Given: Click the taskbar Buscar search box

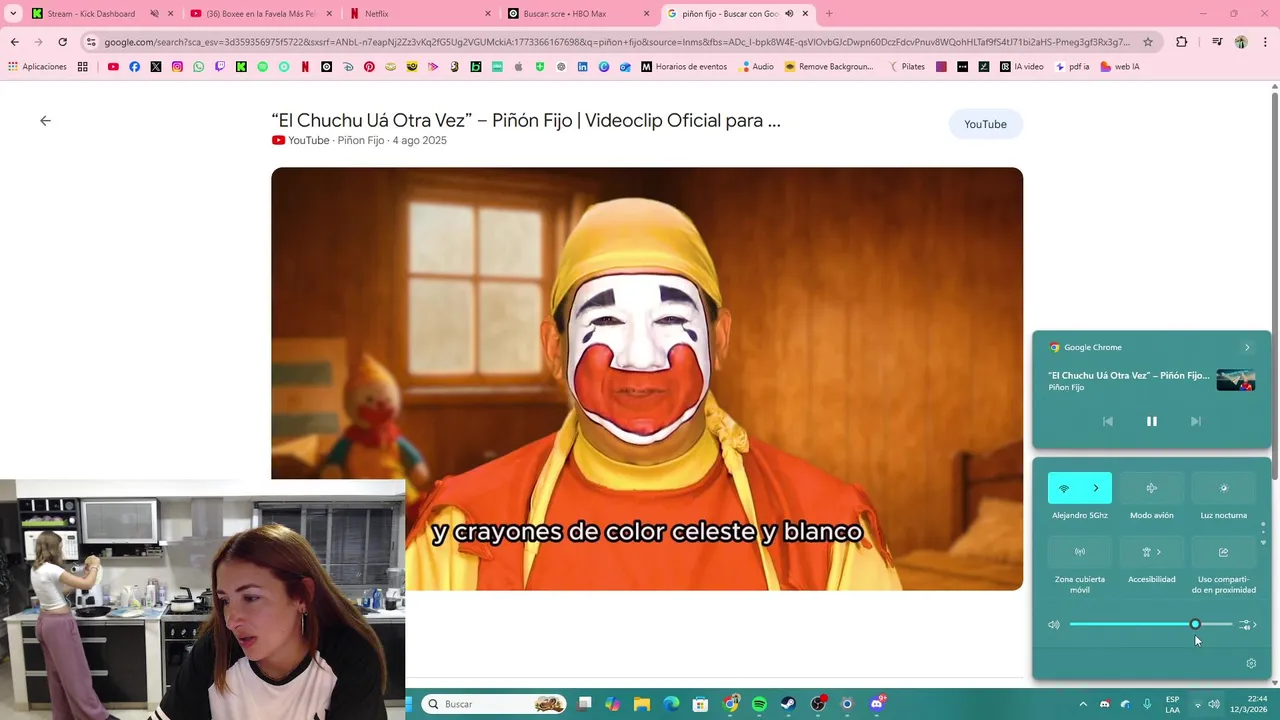Looking at the screenshot, I should tap(494, 704).
